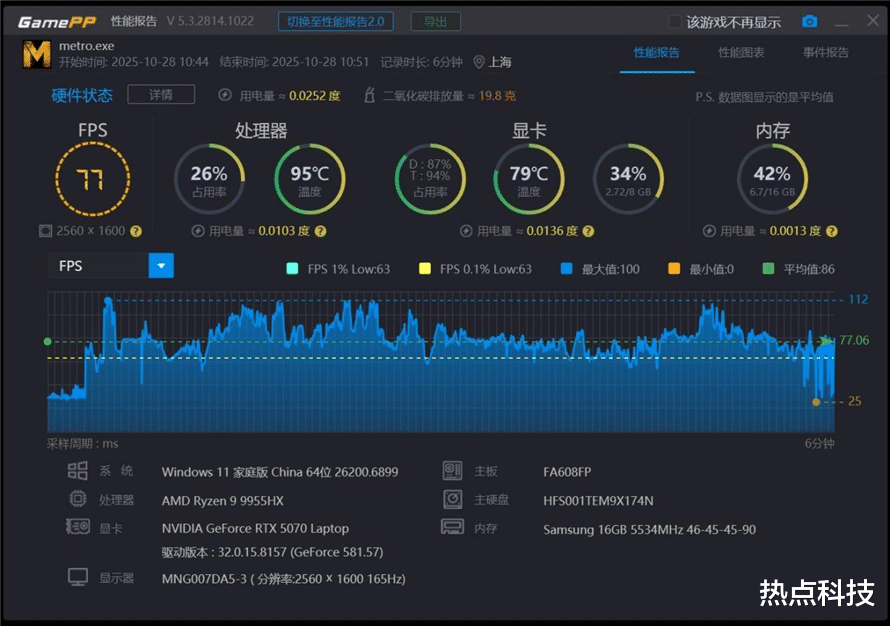Click the 处理器 chip icon in specs list
The width and height of the screenshot is (890, 626).
78,499
